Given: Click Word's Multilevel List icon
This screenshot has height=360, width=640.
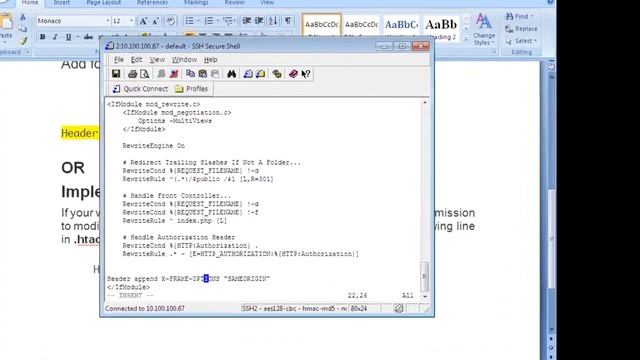Looking at the screenshot, I should pos(227,21).
